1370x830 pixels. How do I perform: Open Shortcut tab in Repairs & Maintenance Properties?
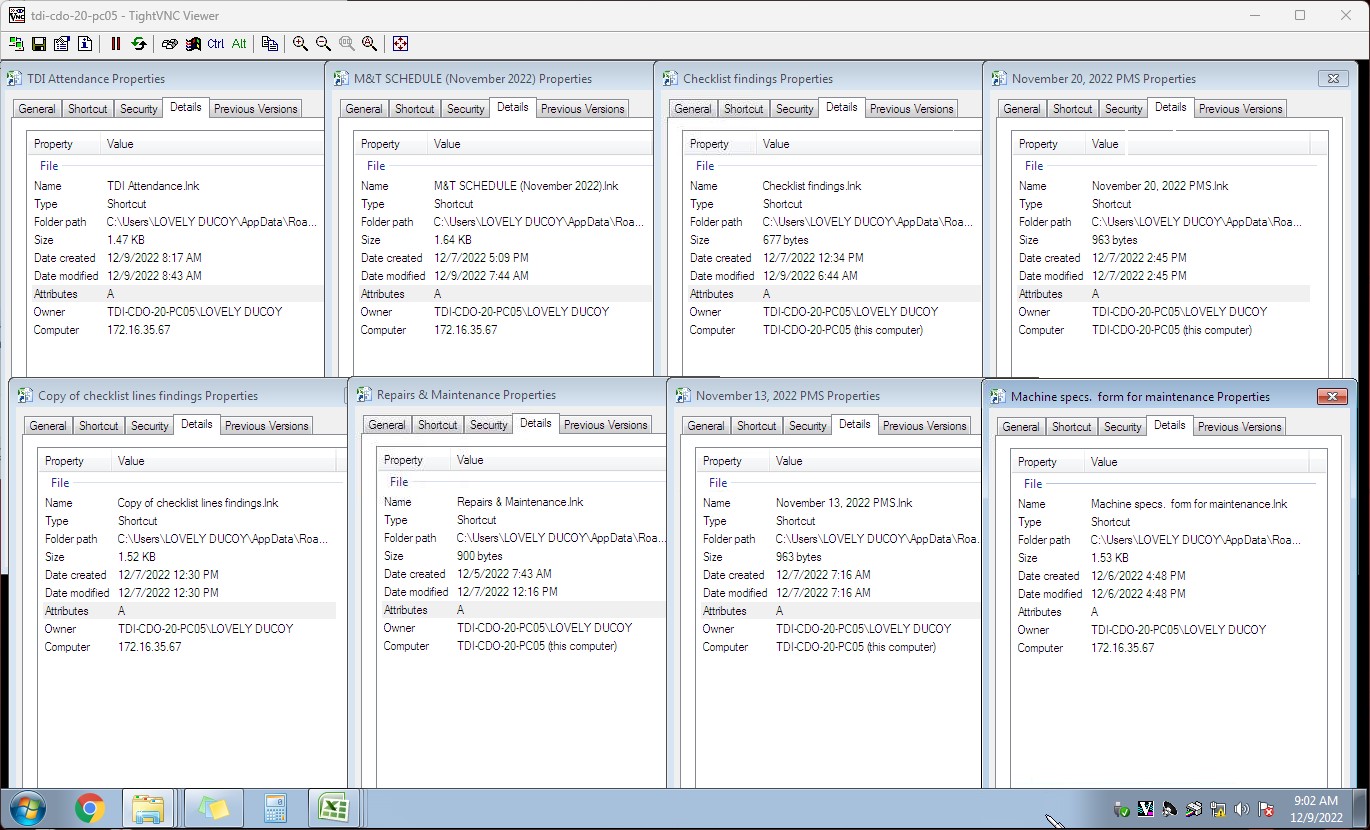[438, 425]
